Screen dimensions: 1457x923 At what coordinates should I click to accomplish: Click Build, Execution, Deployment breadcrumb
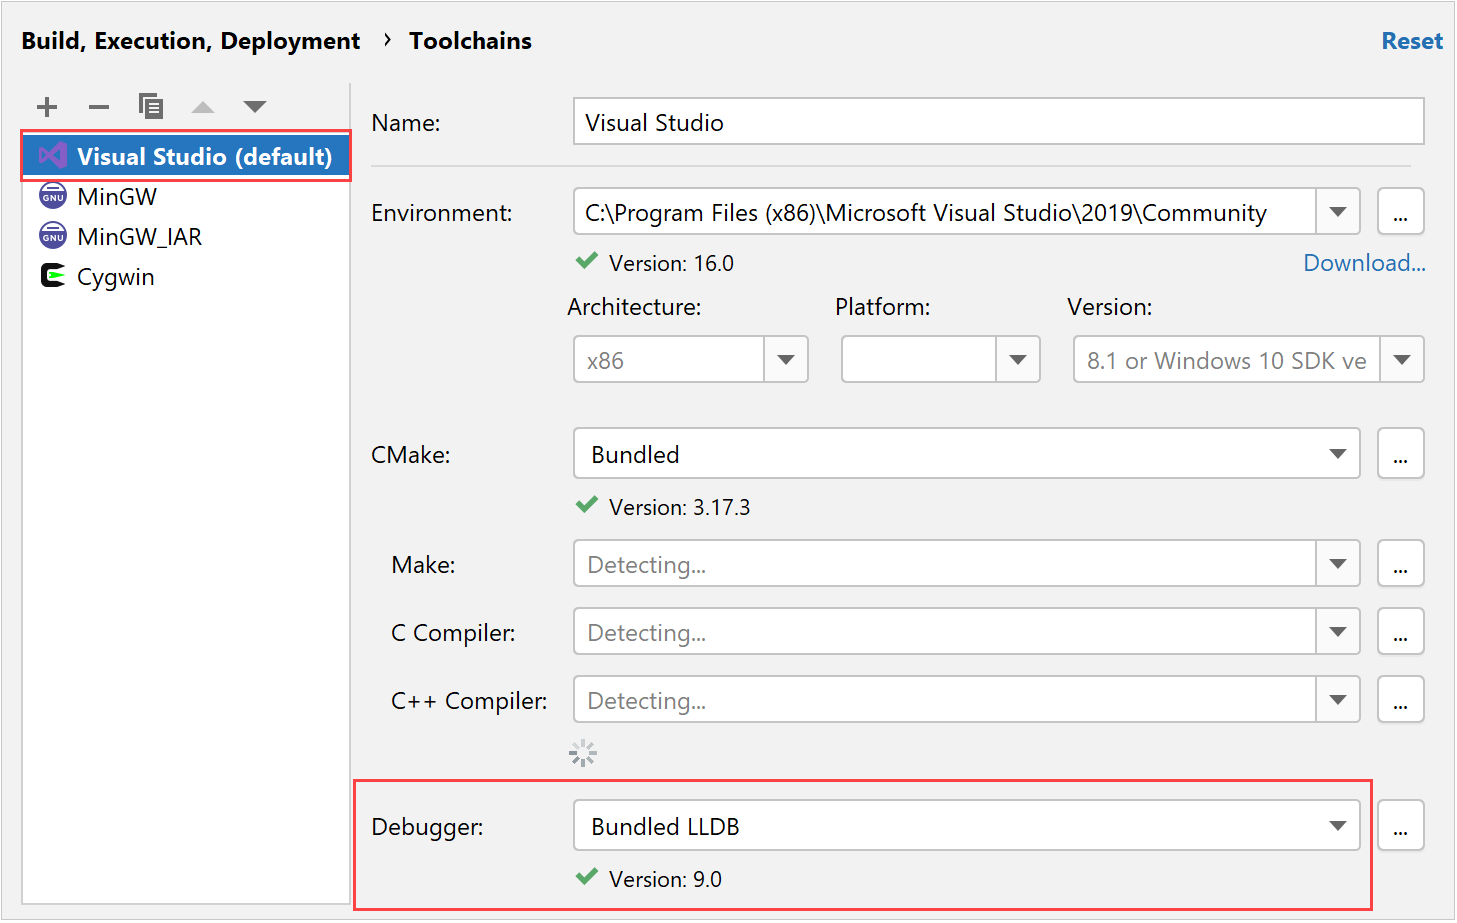[191, 41]
